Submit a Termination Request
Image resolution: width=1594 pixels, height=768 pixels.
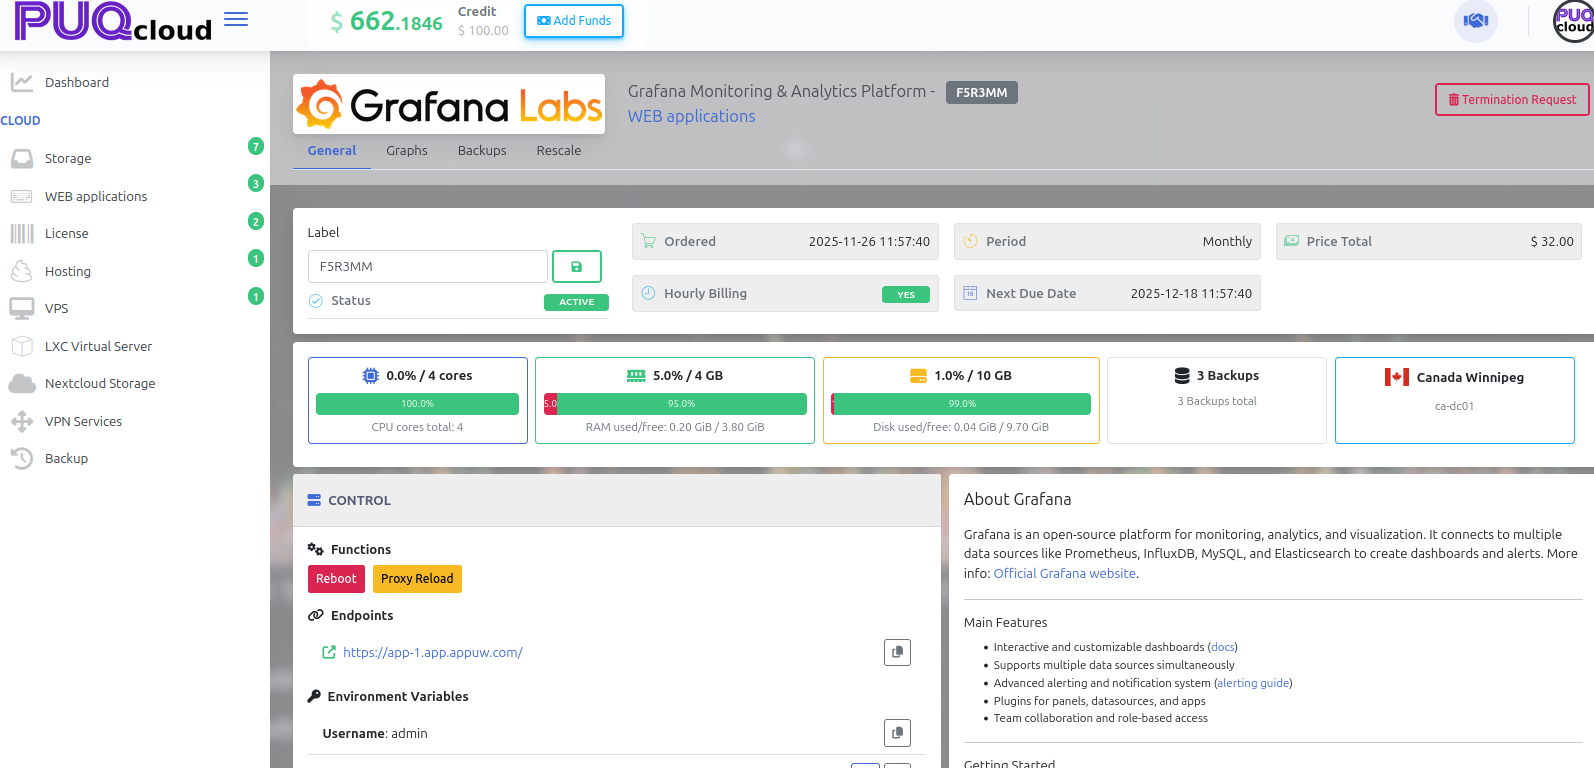[x=1511, y=100]
